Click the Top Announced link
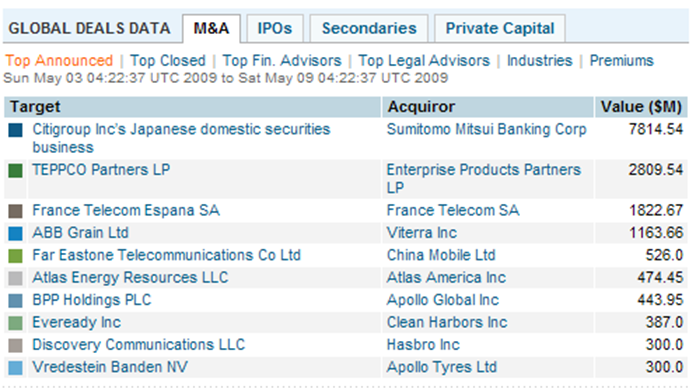 pos(59,60)
